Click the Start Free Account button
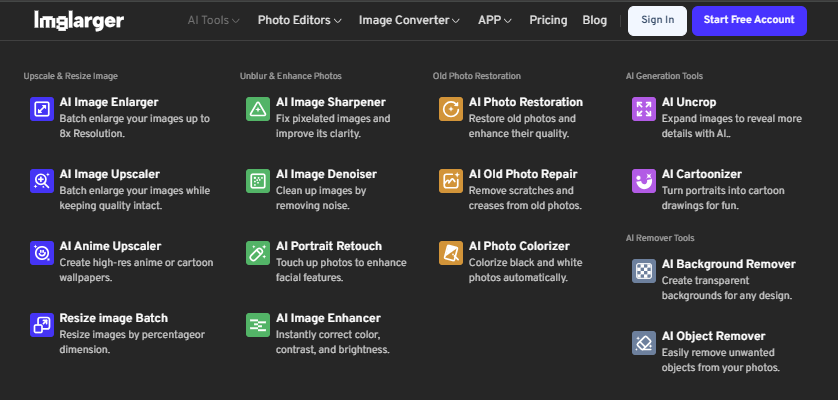Screen dimensions: 838x400 pos(748,20)
